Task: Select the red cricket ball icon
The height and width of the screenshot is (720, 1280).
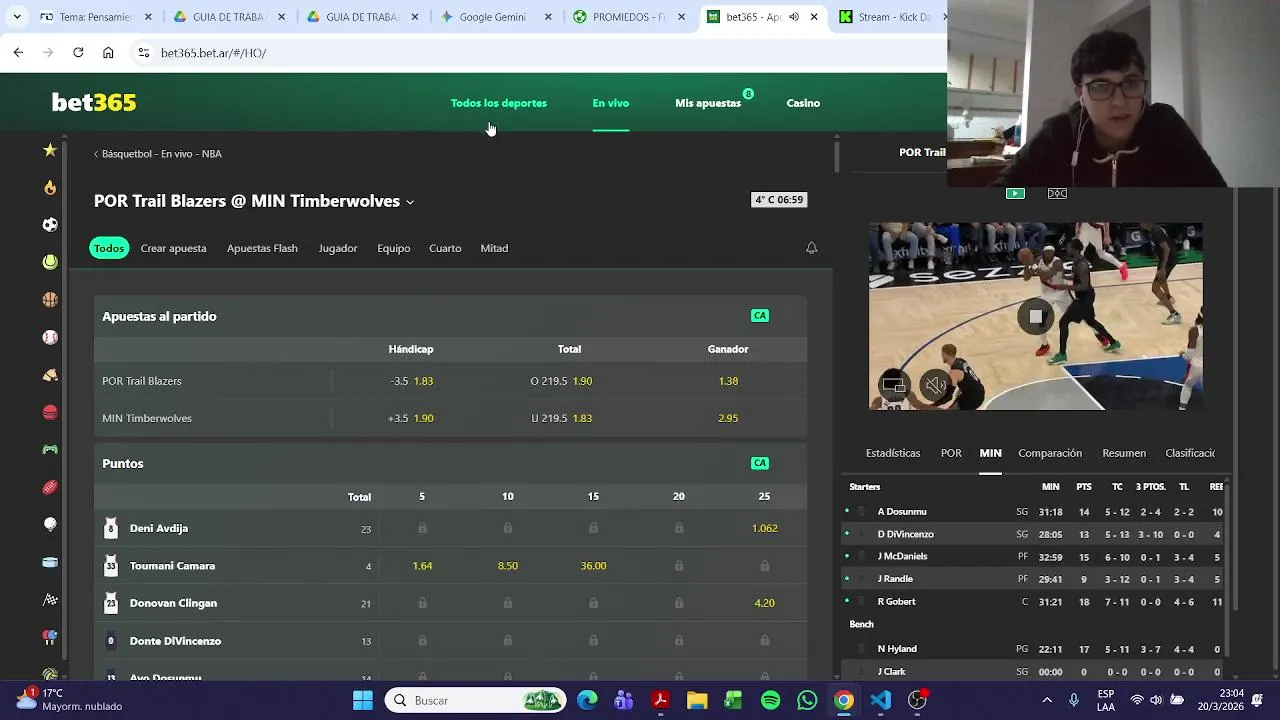Action: tap(50, 412)
